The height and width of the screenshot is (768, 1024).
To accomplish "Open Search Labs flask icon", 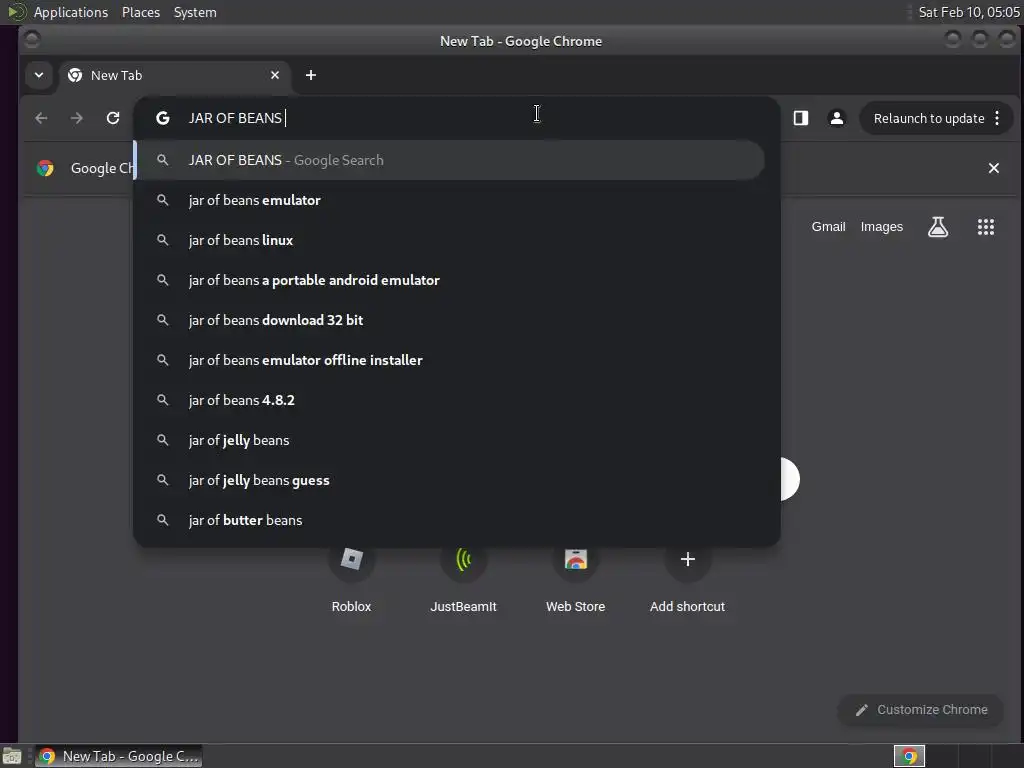I will [938, 227].
